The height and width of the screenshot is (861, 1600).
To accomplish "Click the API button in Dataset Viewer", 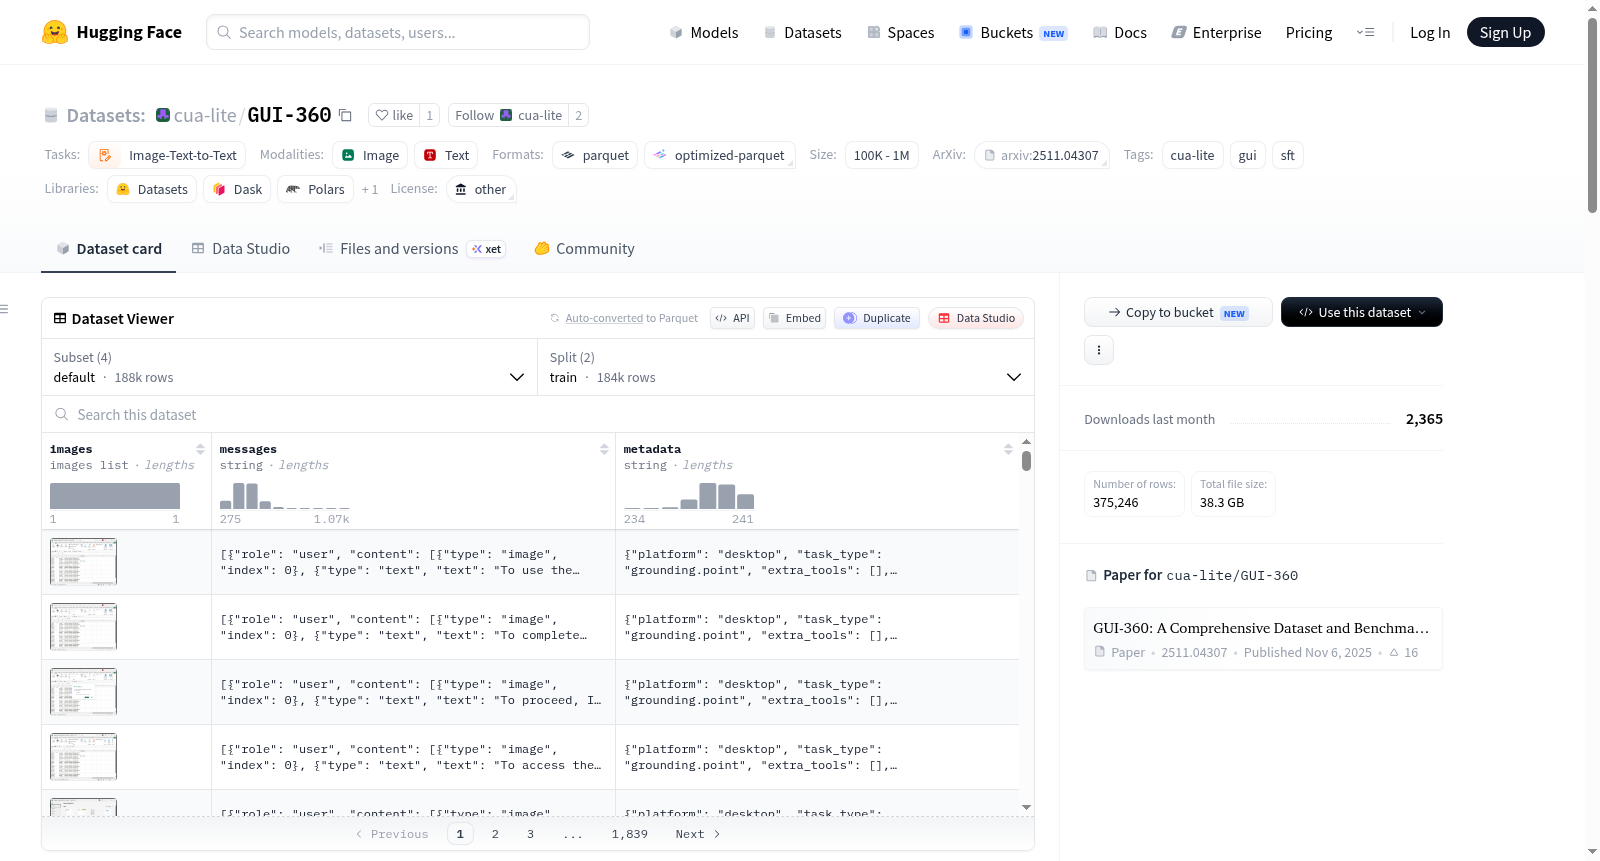I will 732,318.
